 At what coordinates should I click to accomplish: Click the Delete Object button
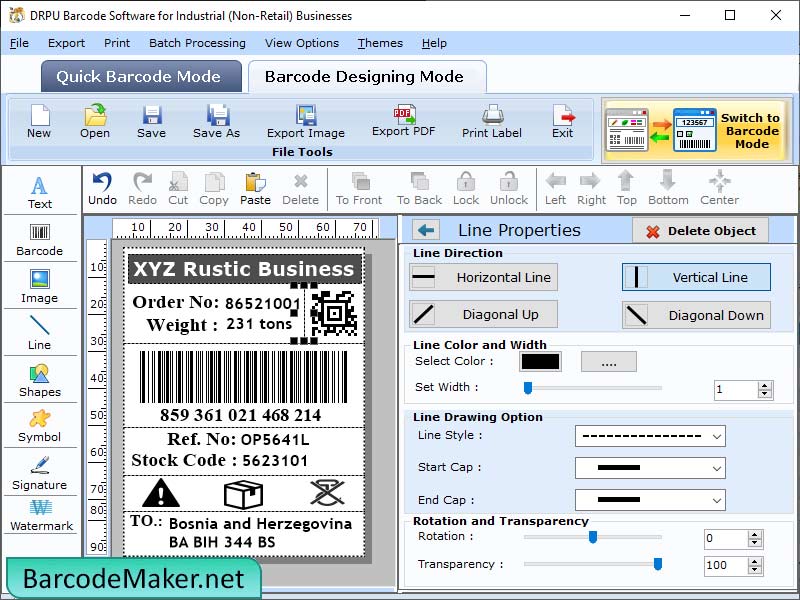700,230
